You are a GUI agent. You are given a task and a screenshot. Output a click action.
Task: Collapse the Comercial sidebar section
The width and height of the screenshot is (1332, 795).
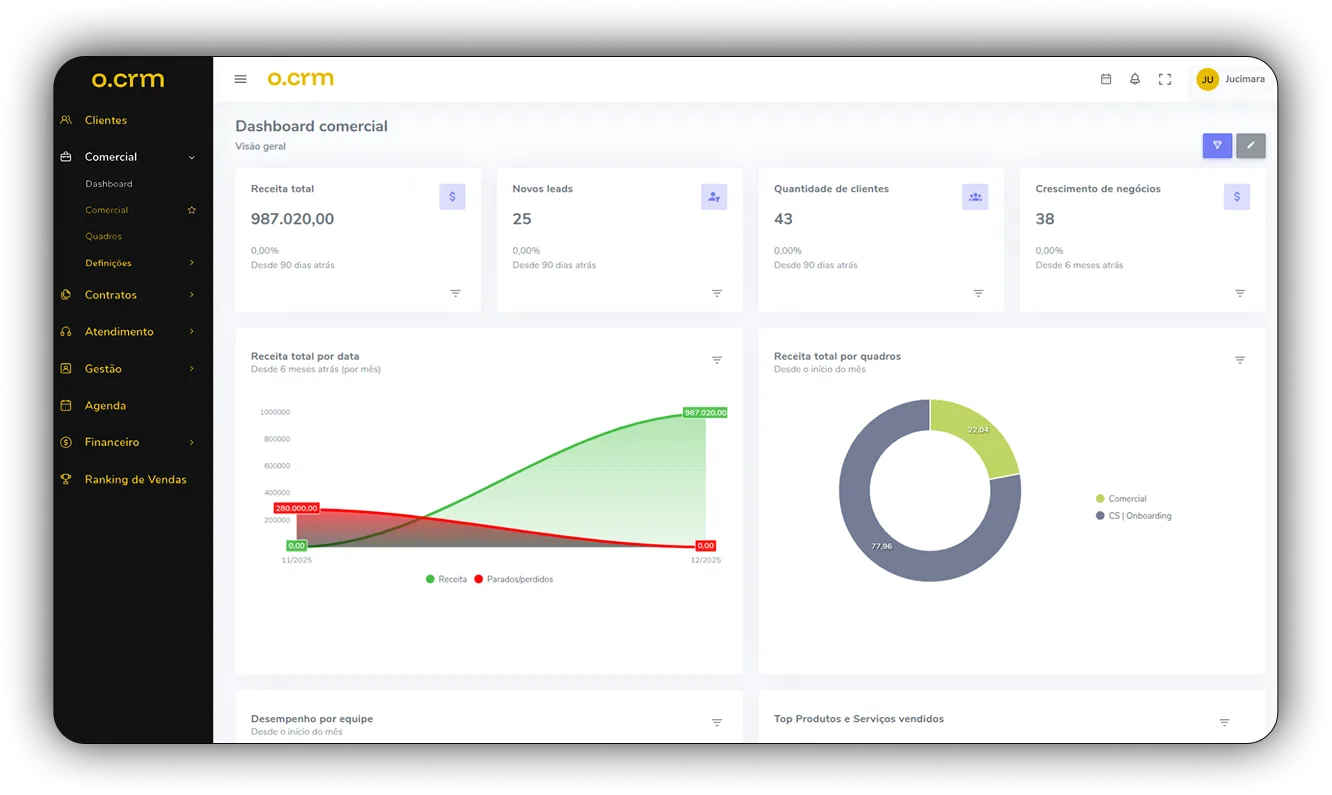(x=192, y=157)
